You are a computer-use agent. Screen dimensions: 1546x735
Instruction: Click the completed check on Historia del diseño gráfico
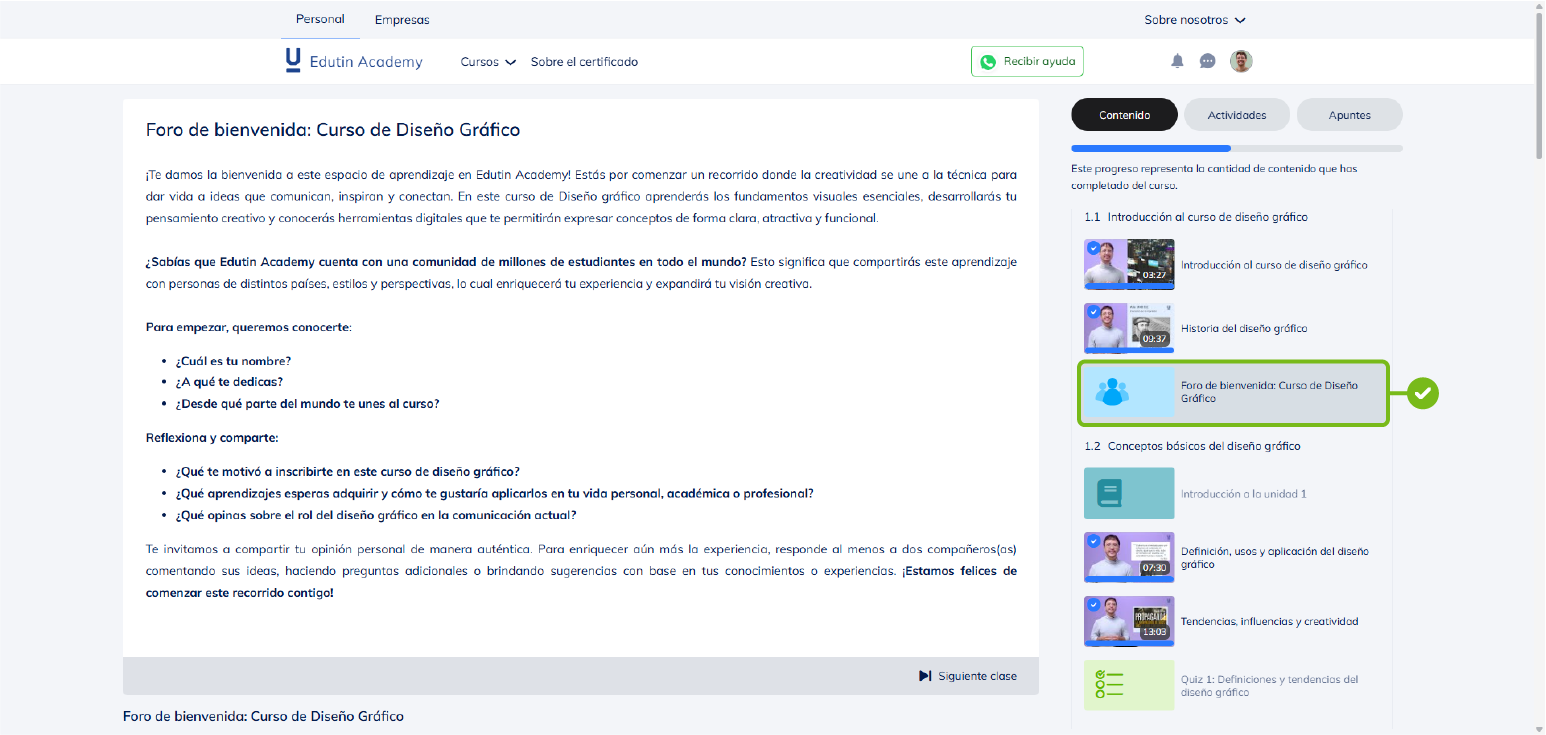pyautogui.click(x=1093, y=312)
